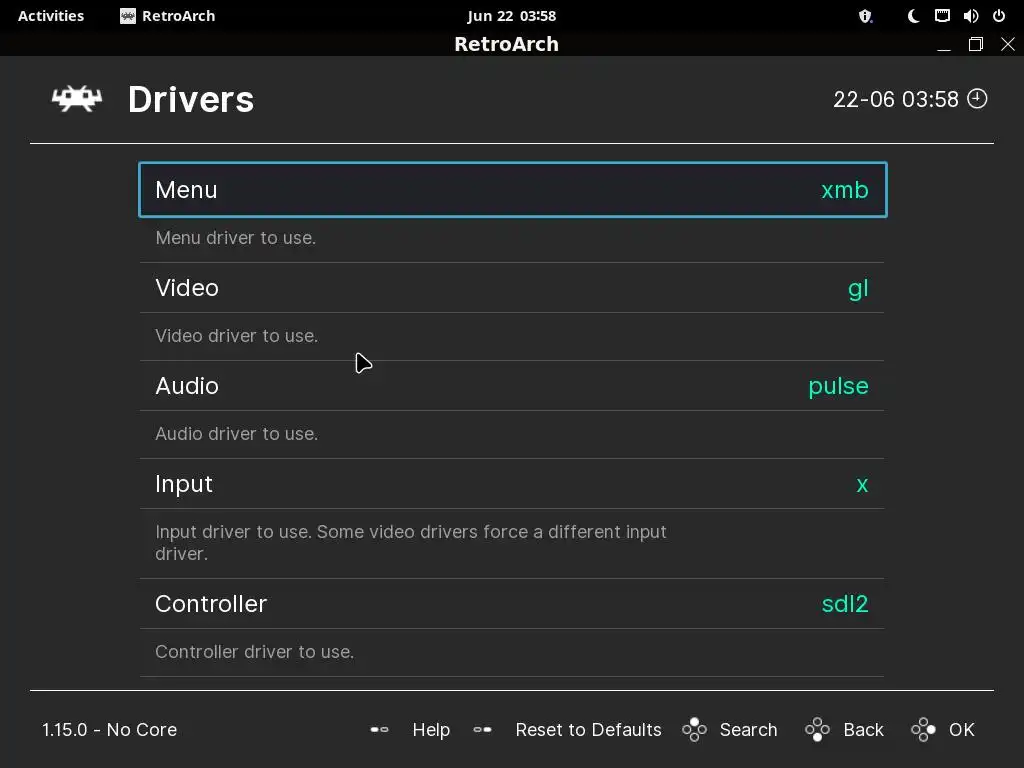The image size is (1024, 768).
Task: Click the OK label in footer
Action: 962,729
